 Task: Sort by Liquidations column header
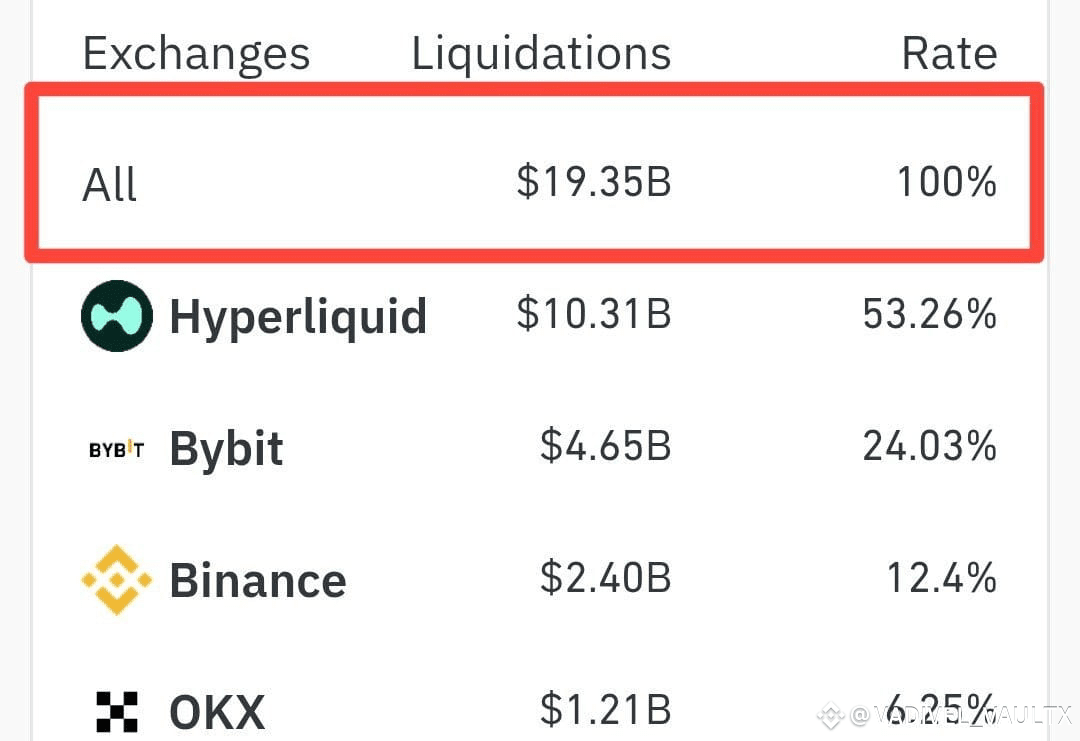click(x=541, y=53)
